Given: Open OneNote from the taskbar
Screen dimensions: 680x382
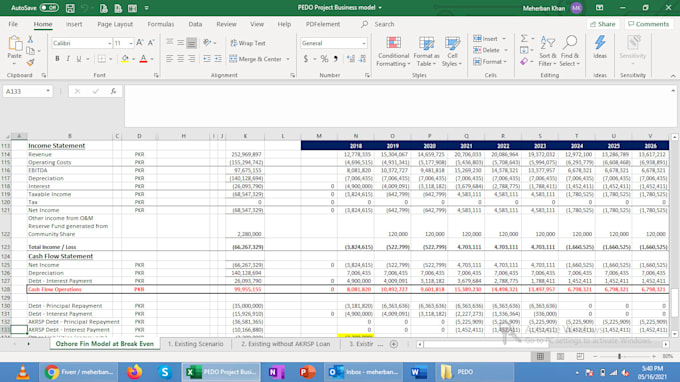Looking at the screenshot, I should (276, 372).
